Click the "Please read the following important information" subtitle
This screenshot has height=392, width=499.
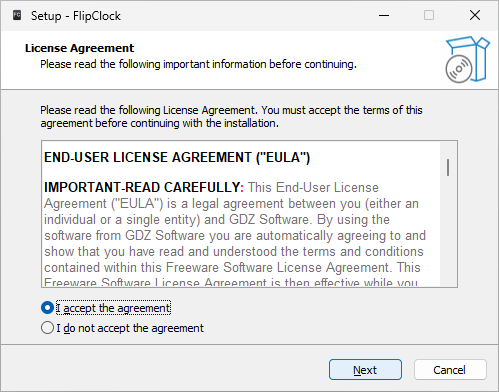[198, 64]
